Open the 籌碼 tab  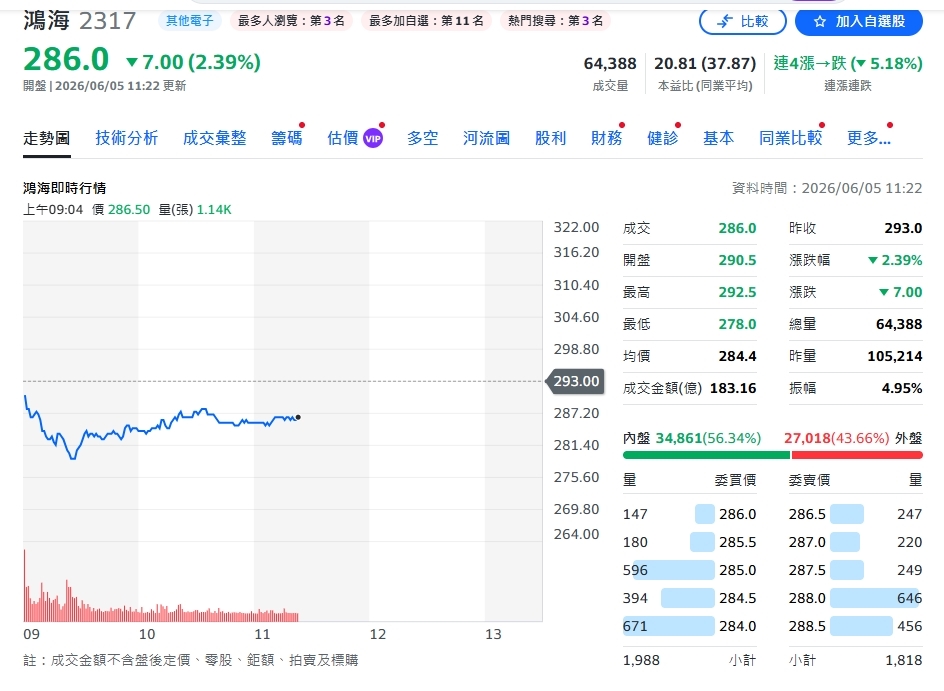point(287,138)
